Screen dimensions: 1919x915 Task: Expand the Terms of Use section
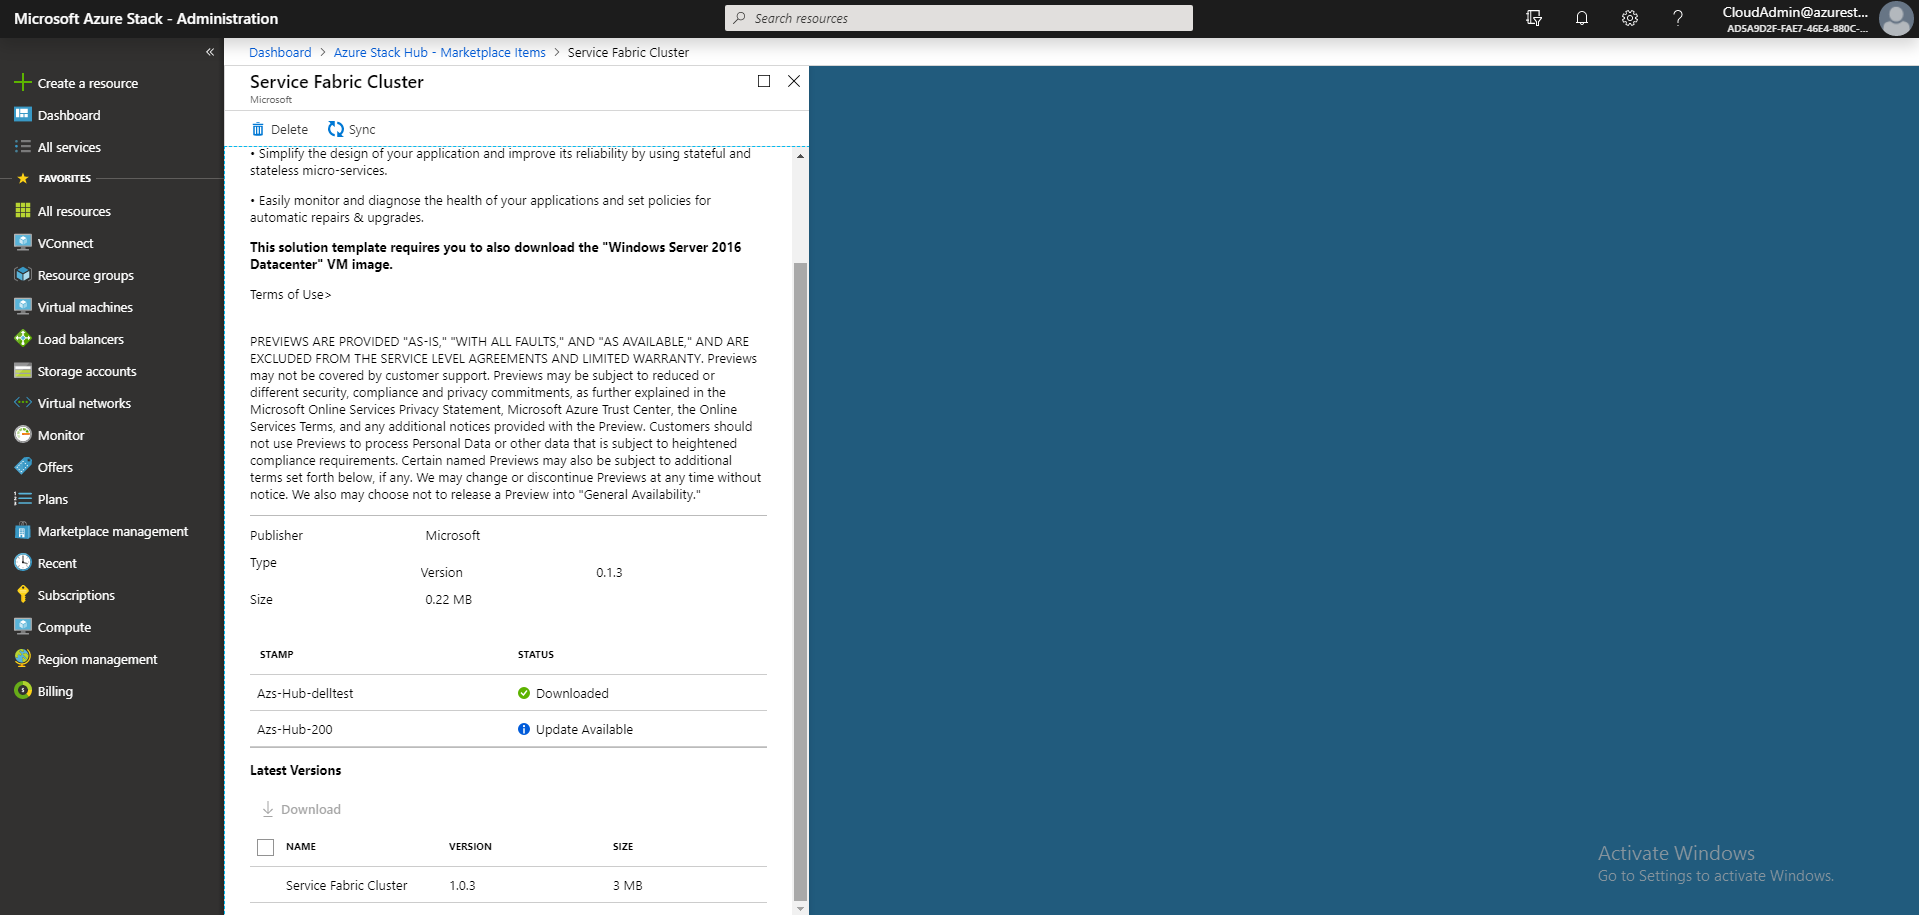click(x=290, y=294)
